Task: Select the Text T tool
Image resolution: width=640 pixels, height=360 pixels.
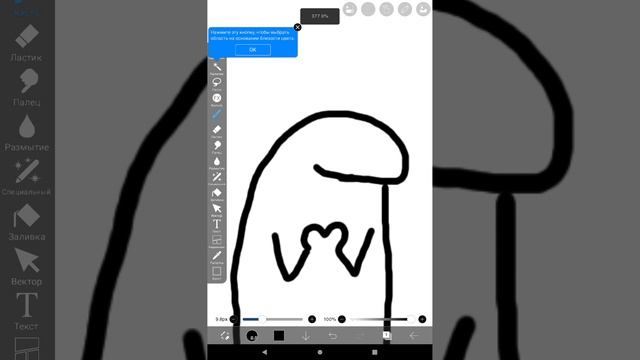Action: pos(217,225)
